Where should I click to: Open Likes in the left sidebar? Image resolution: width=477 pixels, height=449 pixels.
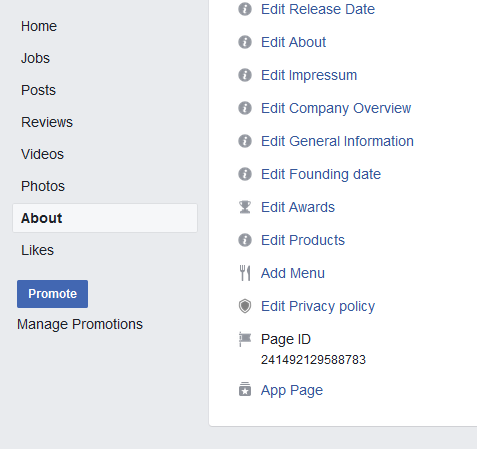tap(37, 250)
